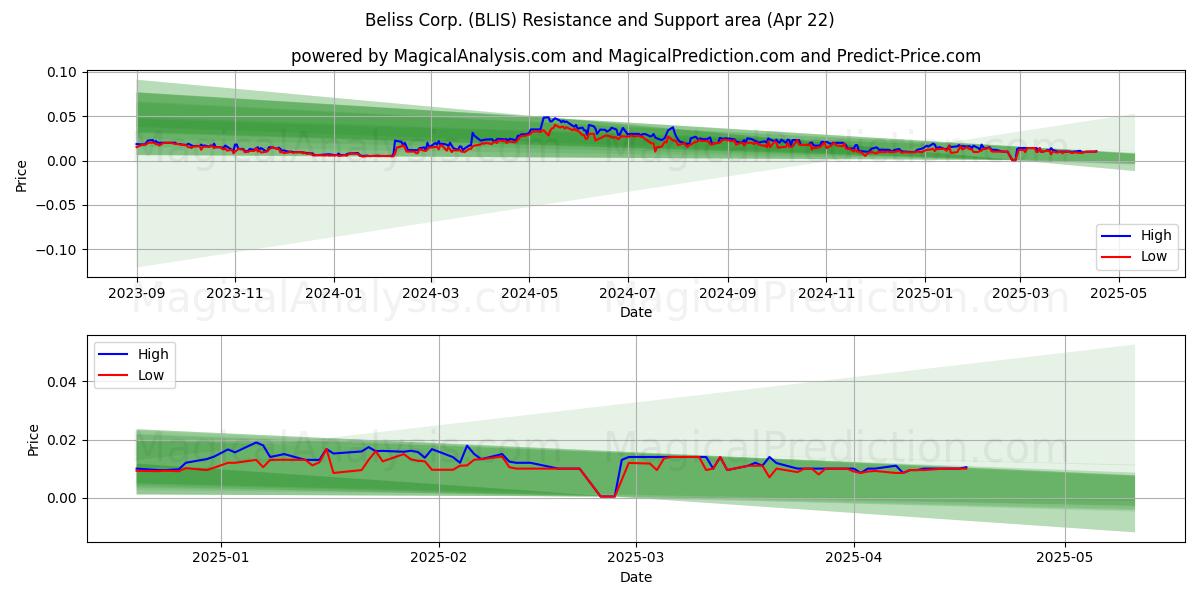Screen dimensions: 1200x600
Task: Click the '2025-05' x-axis label on the top chart
Action: click(x=1119, y=292)
